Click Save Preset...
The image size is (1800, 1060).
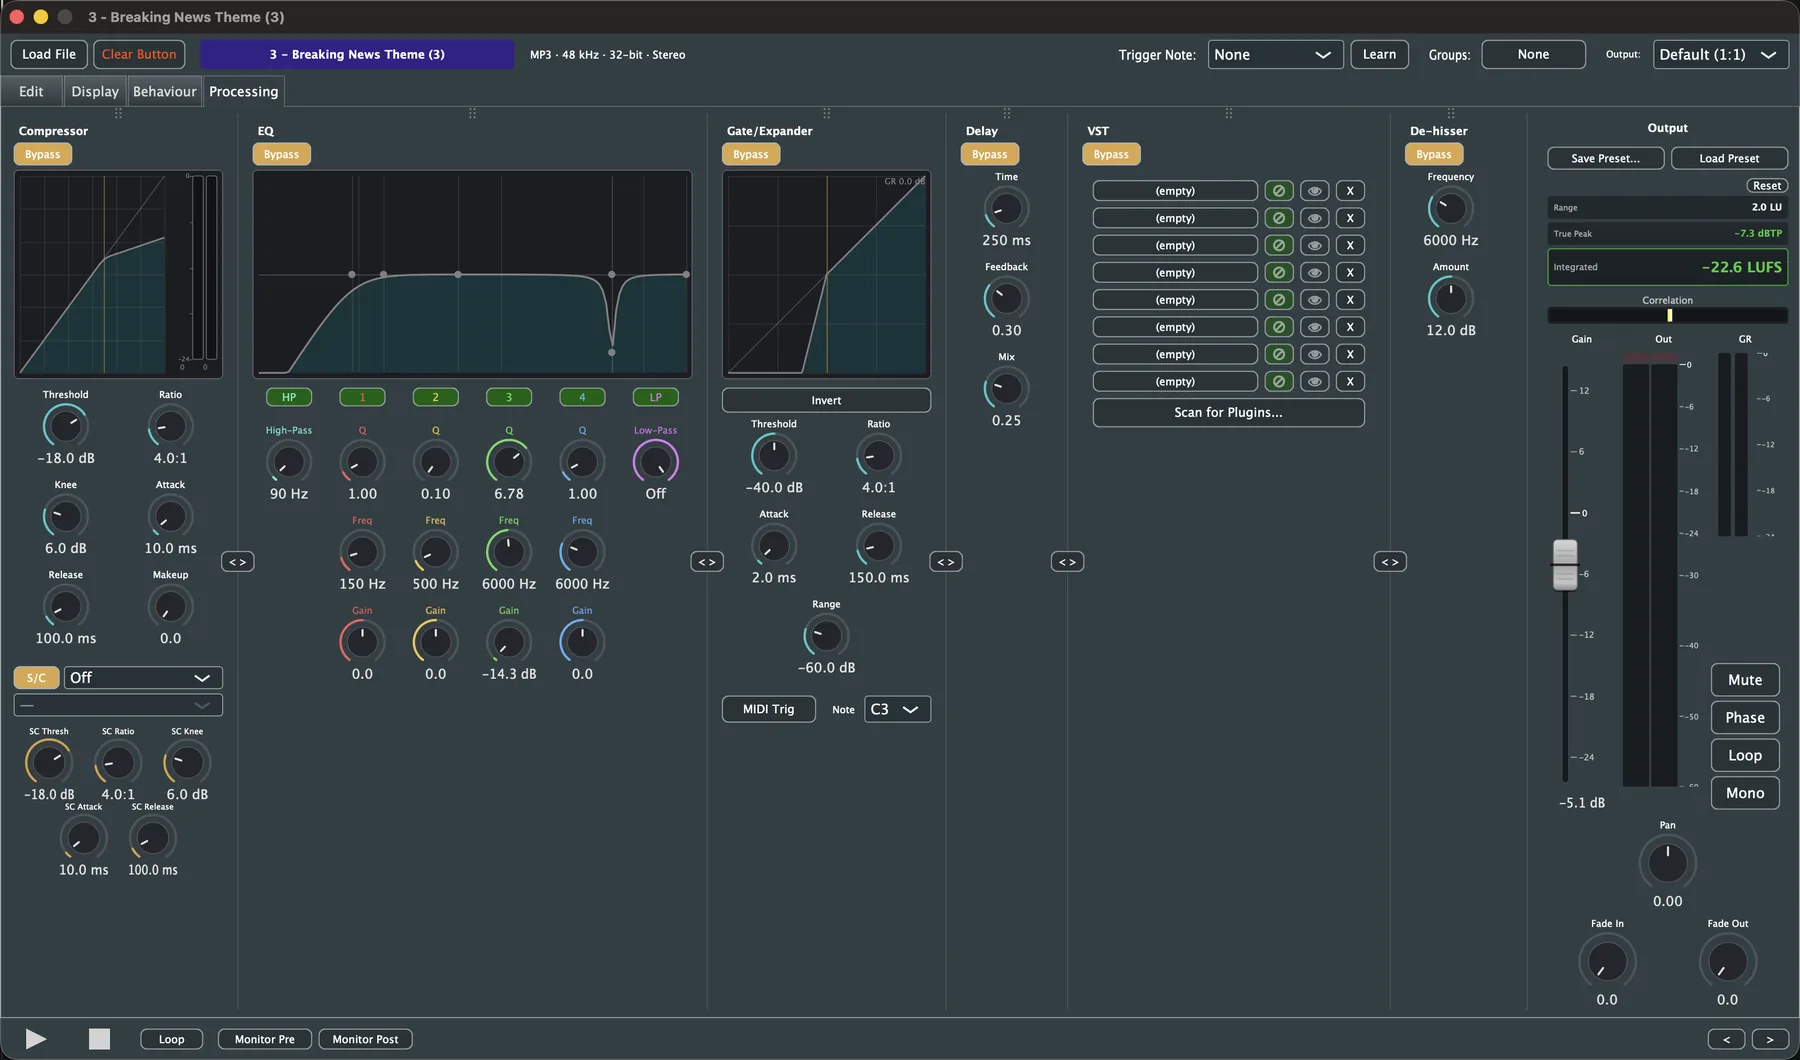click(x=1605, y=158)
